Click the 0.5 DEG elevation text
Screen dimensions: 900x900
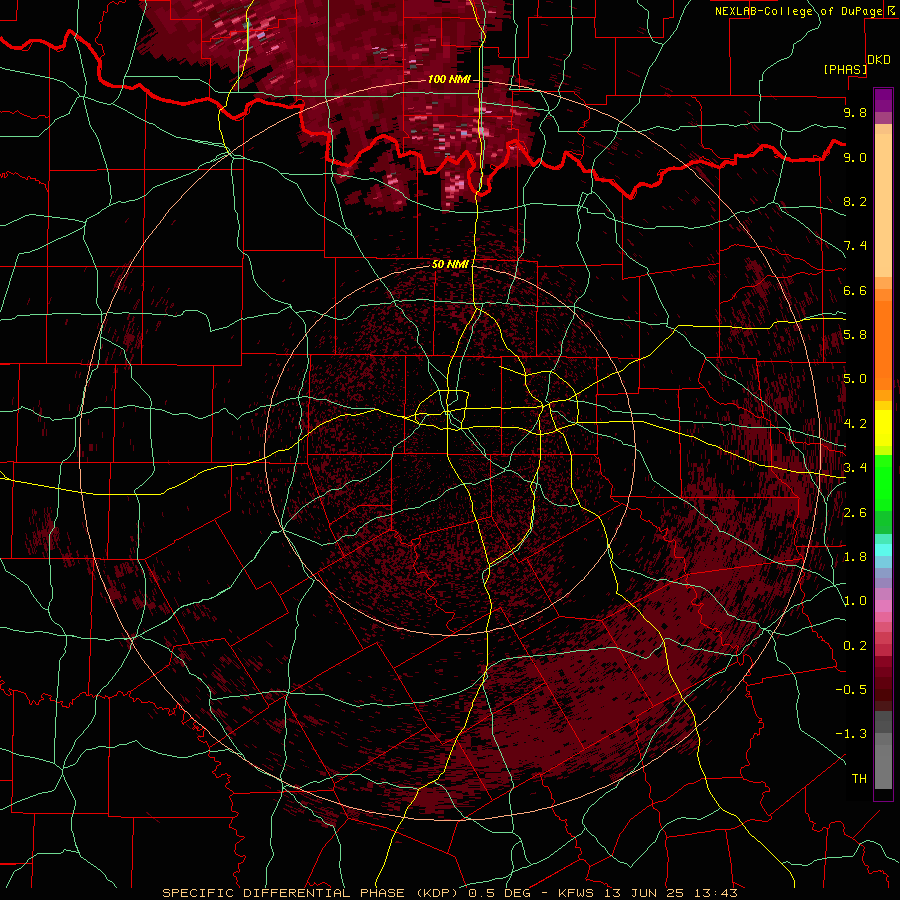pos(500,893)
